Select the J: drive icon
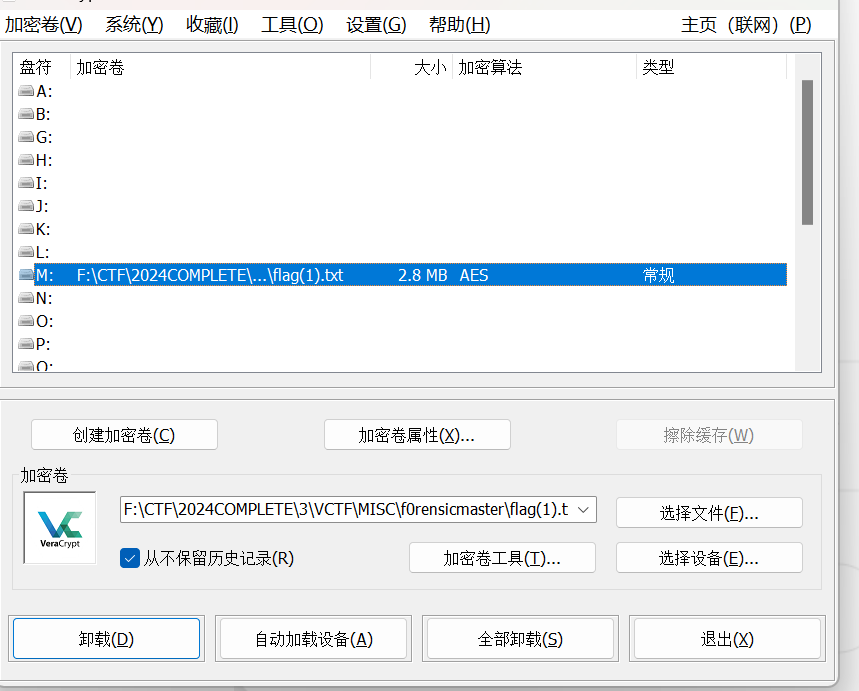The width and height of the screenshot is (859, 691). click(26, 206)
